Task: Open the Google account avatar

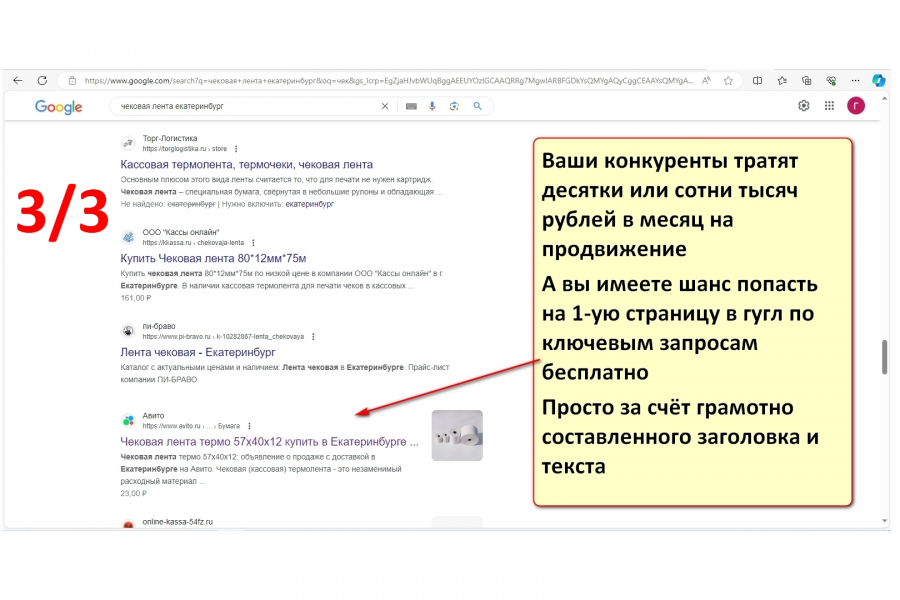Action: [x=856, y=106]
